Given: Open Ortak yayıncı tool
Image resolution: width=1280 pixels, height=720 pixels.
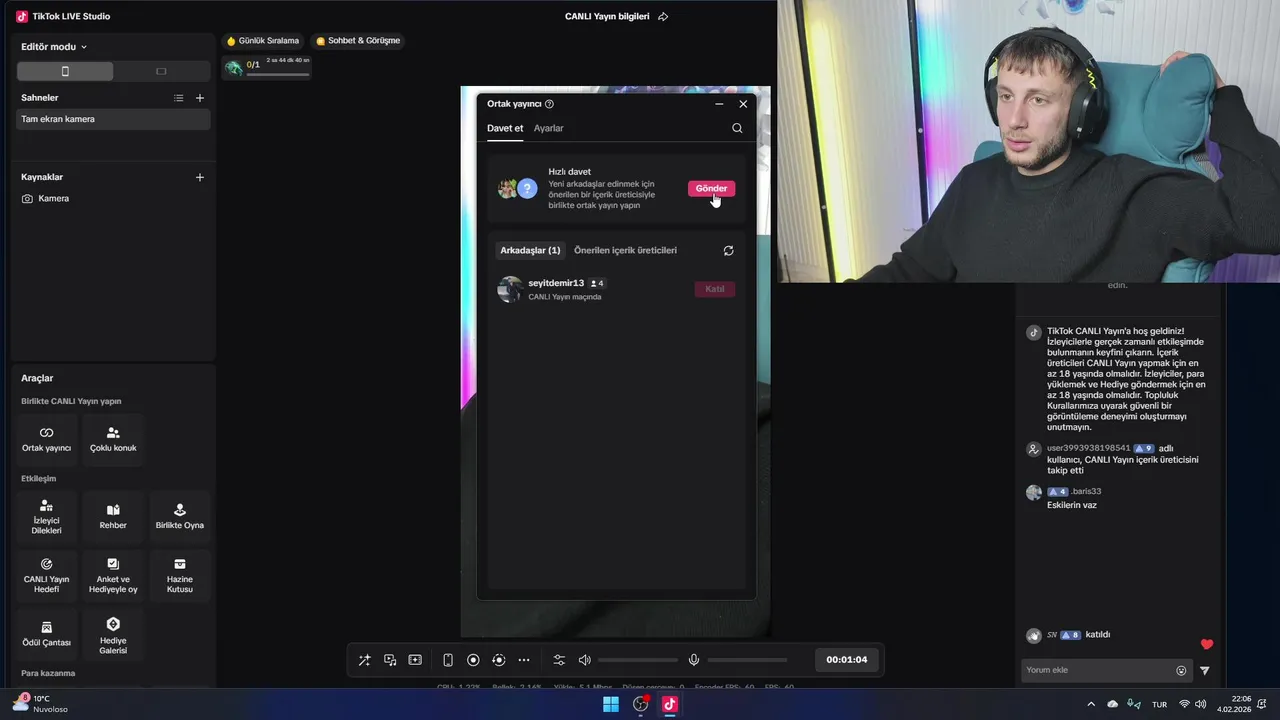Looking at the screenshot, I should (46, 439).
